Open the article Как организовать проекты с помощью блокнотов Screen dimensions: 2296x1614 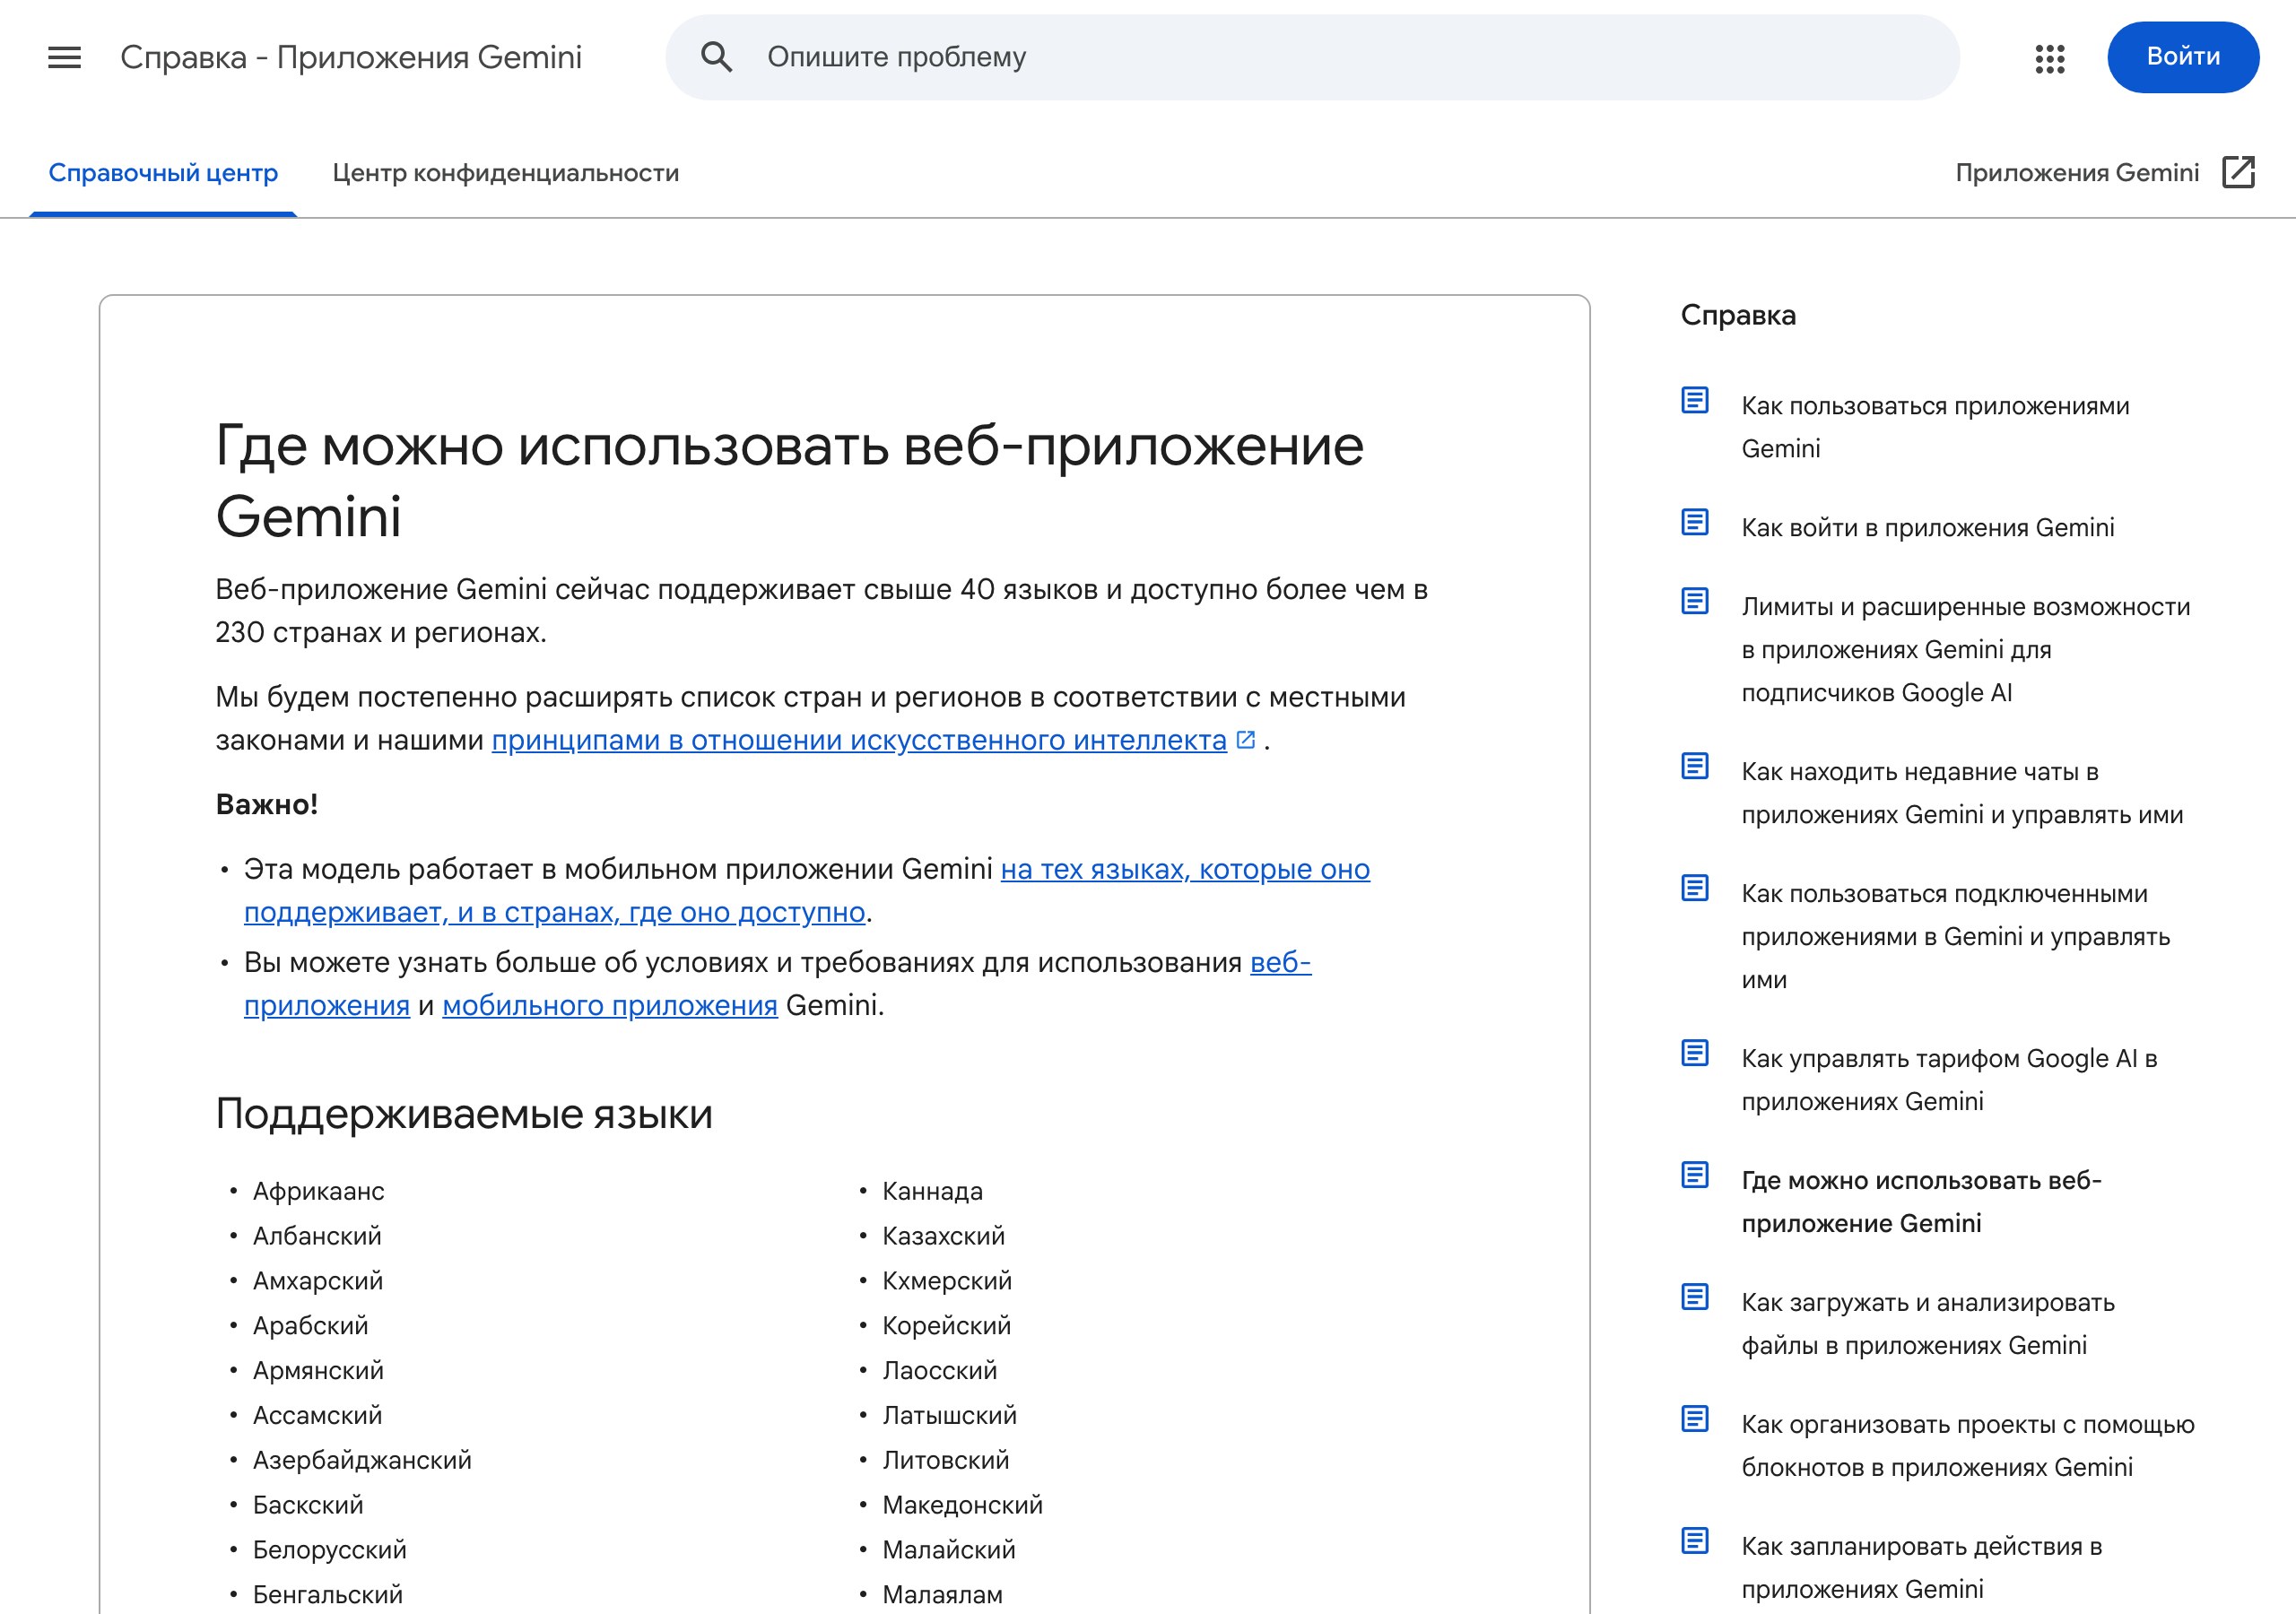coord(1967,1446)
